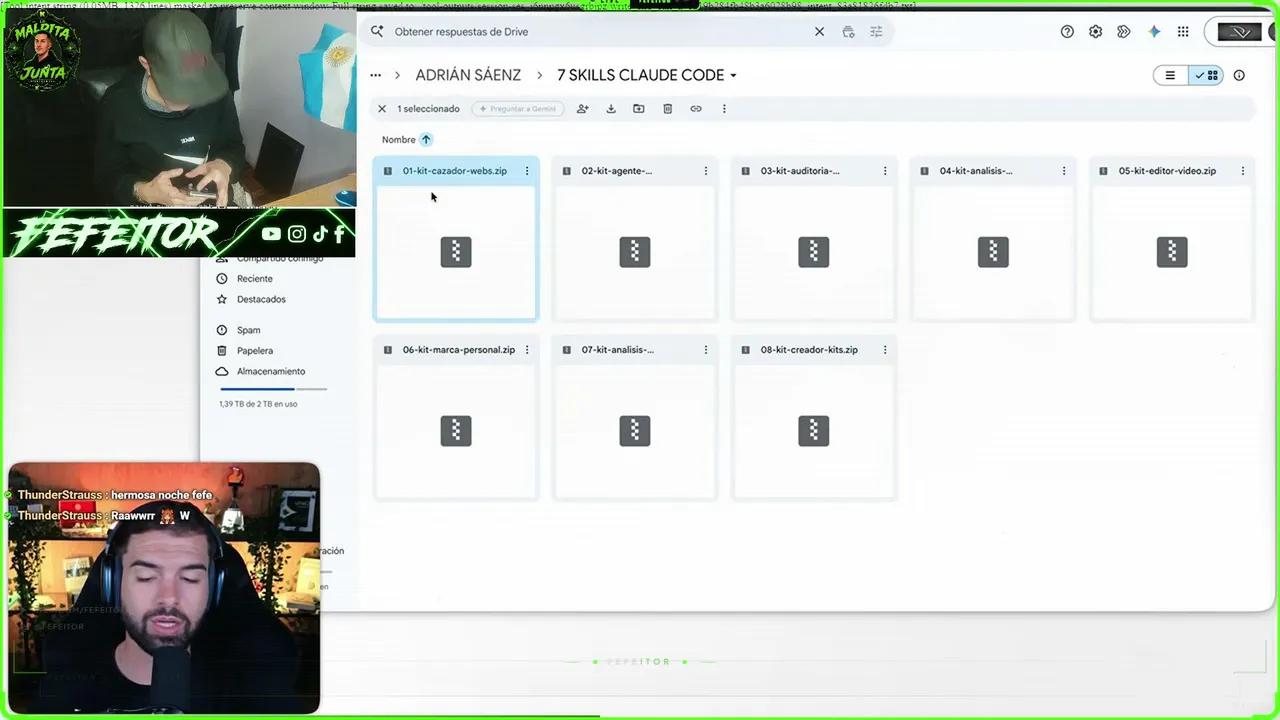This screenshot has height=720, width=1280.
Task: Click the 01-kit-cazador-webs.zip preview thumbnail
Action: (x=456, y=252)
